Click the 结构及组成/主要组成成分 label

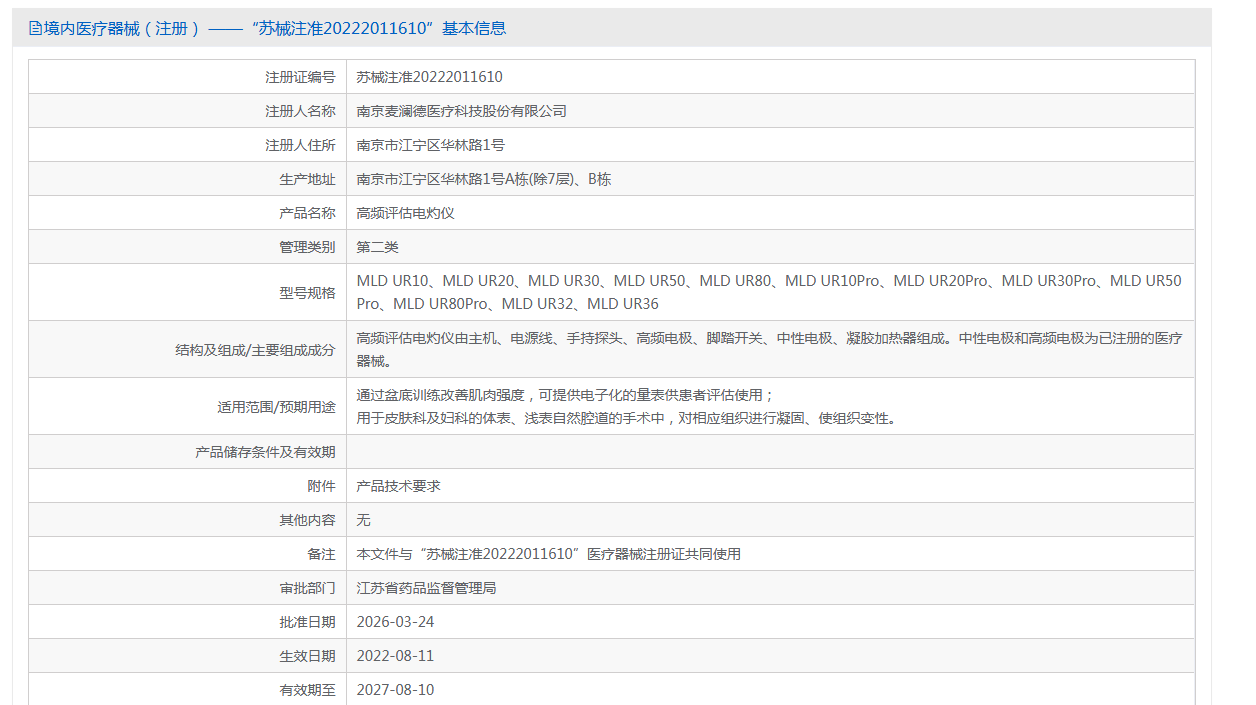click(x=255, y=349)
